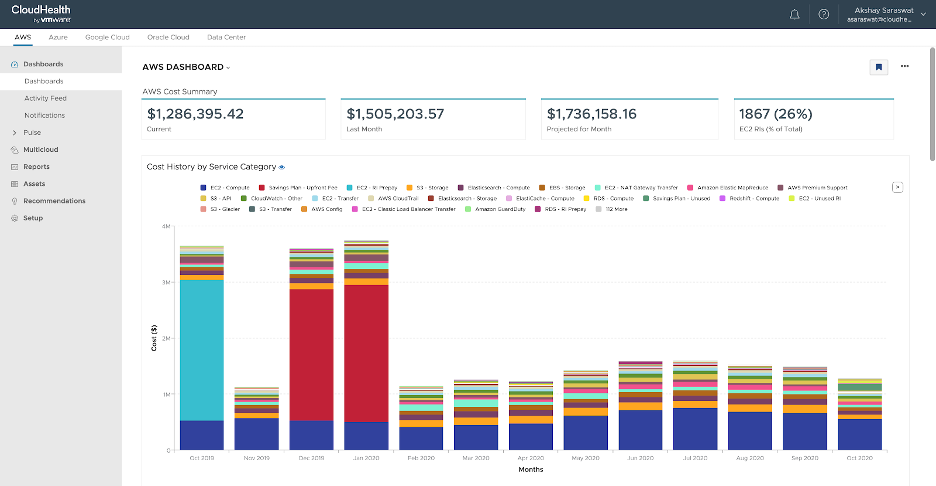Click the CloudHealth by VMware logo
The height and width of the screenshot is (486, 936).
(x=41, y=14)
